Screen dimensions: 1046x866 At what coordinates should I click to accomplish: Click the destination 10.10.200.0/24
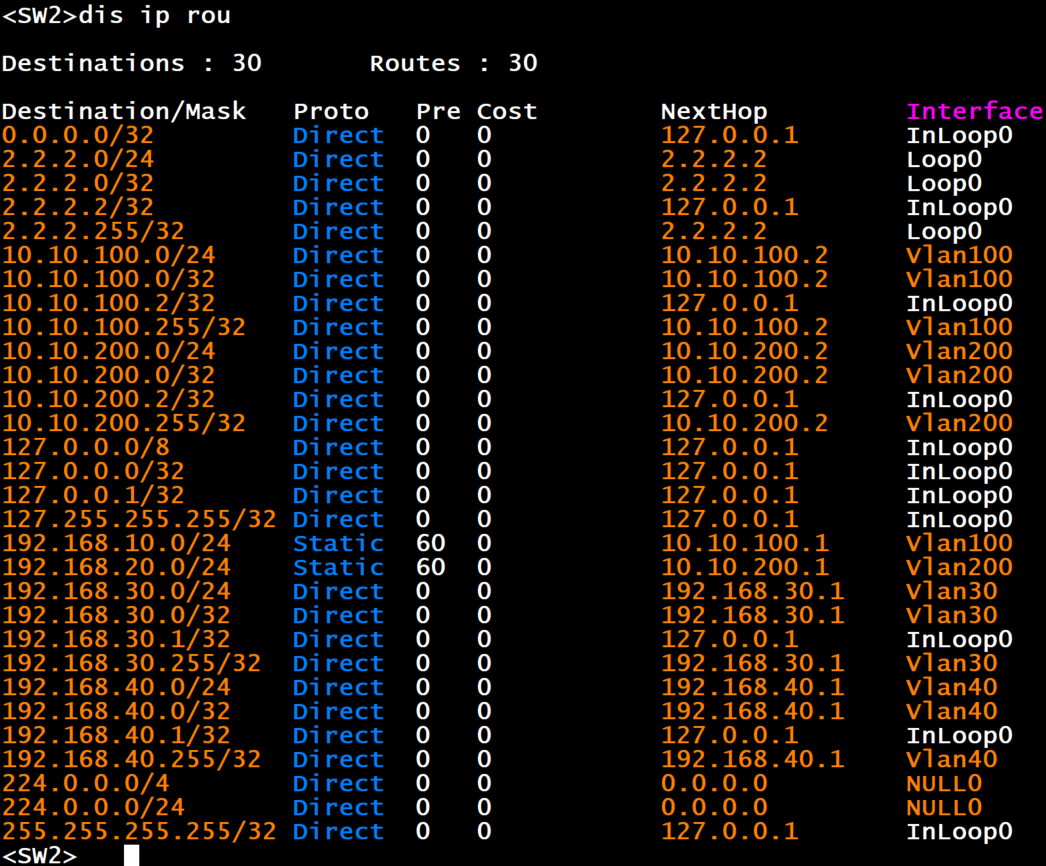[109, 351]
